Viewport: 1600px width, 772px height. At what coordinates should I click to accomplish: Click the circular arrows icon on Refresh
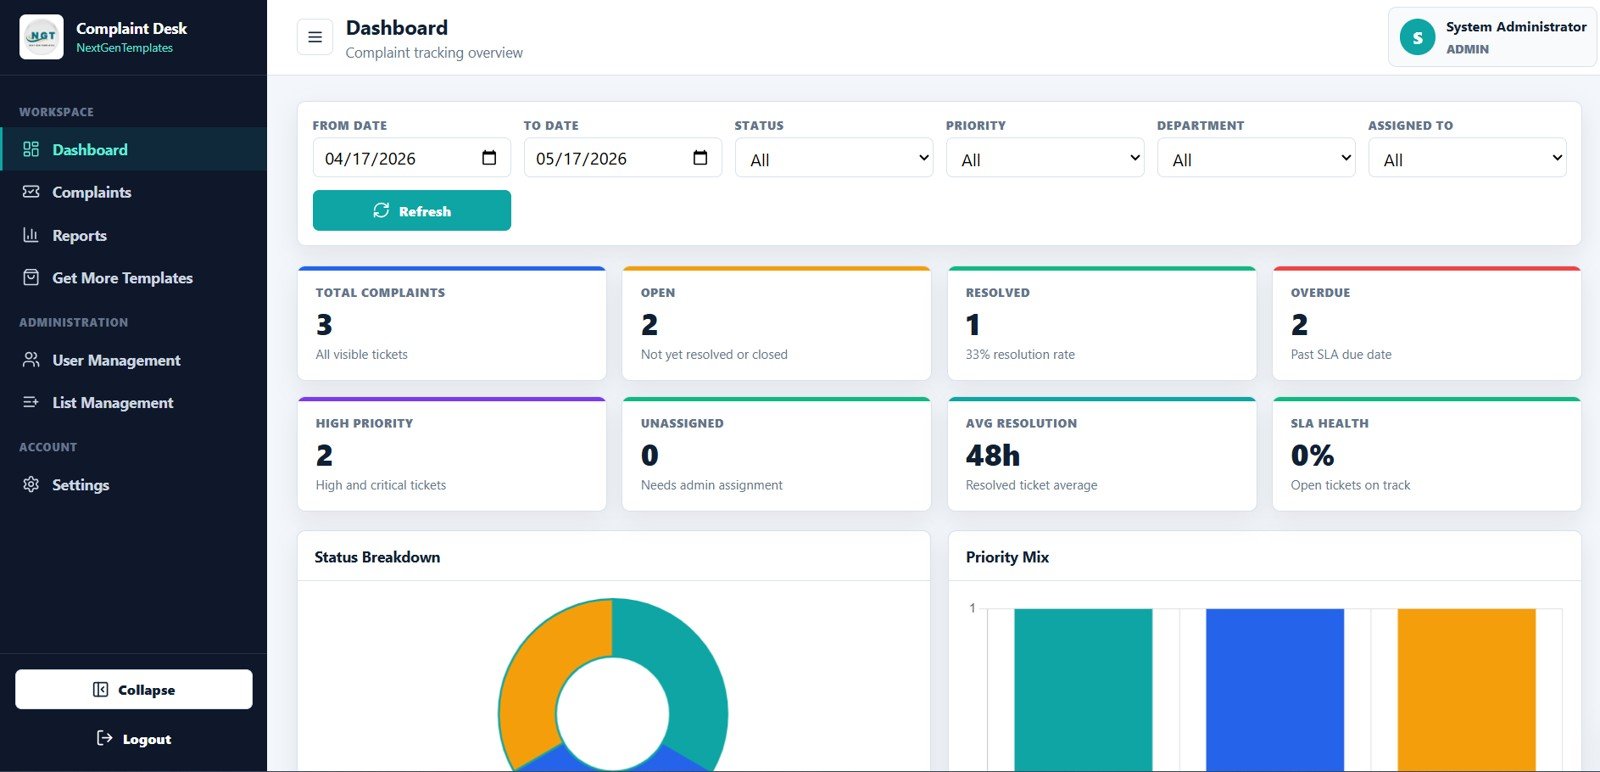pyautogui.click(x=381, y=210)
